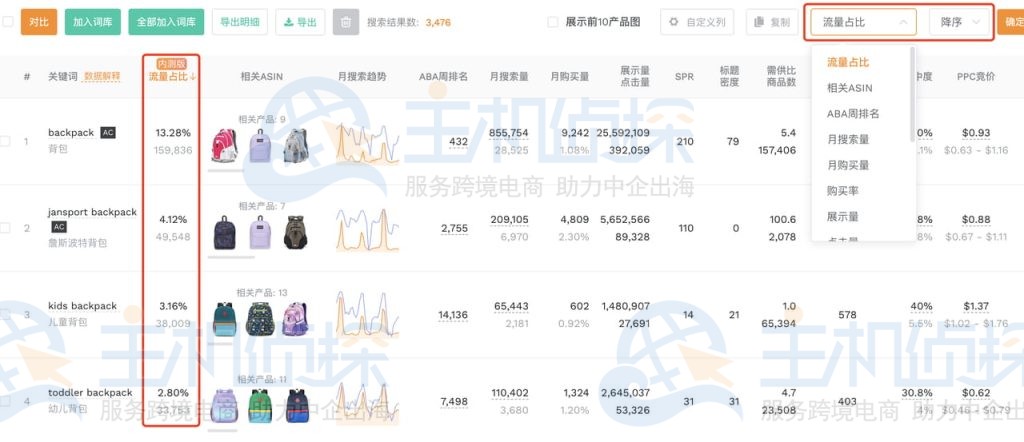Open the 自定义列 column settings
The image size is (1024, 442).
click(697, 22)
